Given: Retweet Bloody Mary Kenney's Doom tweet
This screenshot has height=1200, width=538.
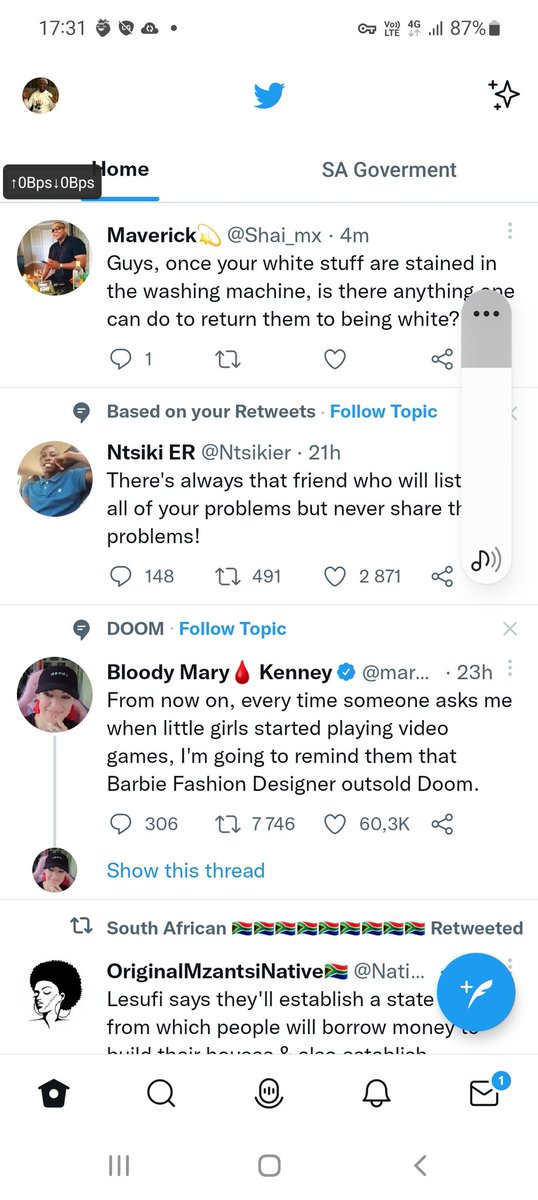Looking at the screenshot, I should click(228, 824).
